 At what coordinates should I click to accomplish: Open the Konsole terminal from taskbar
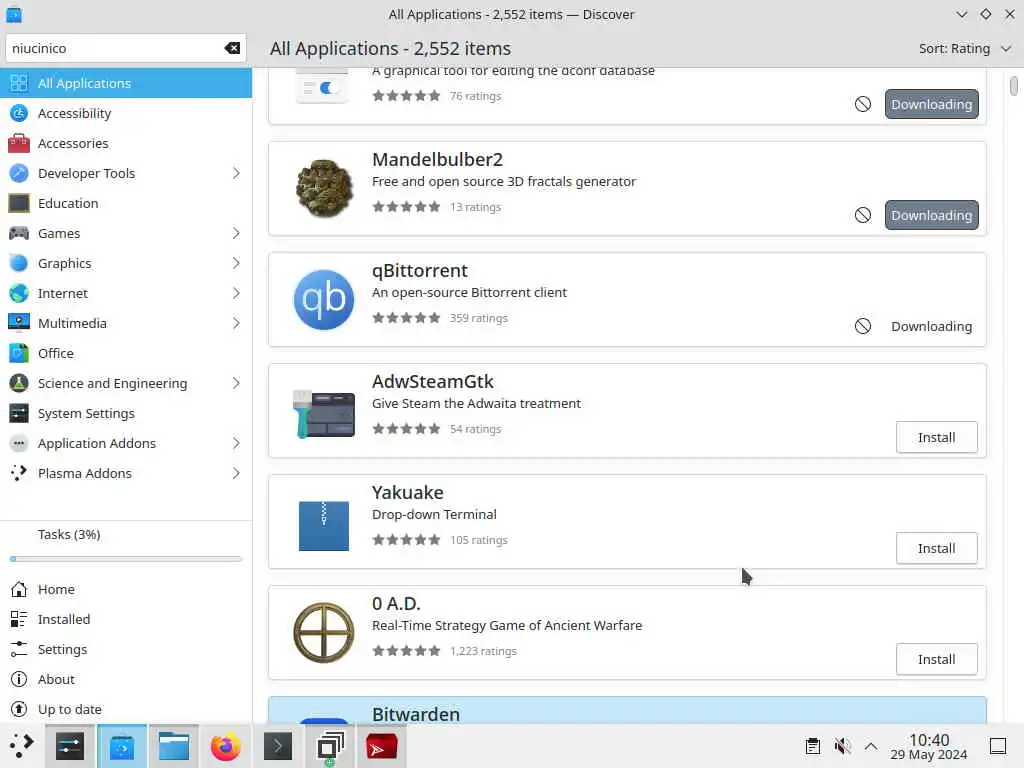click(x=278, y=746)
